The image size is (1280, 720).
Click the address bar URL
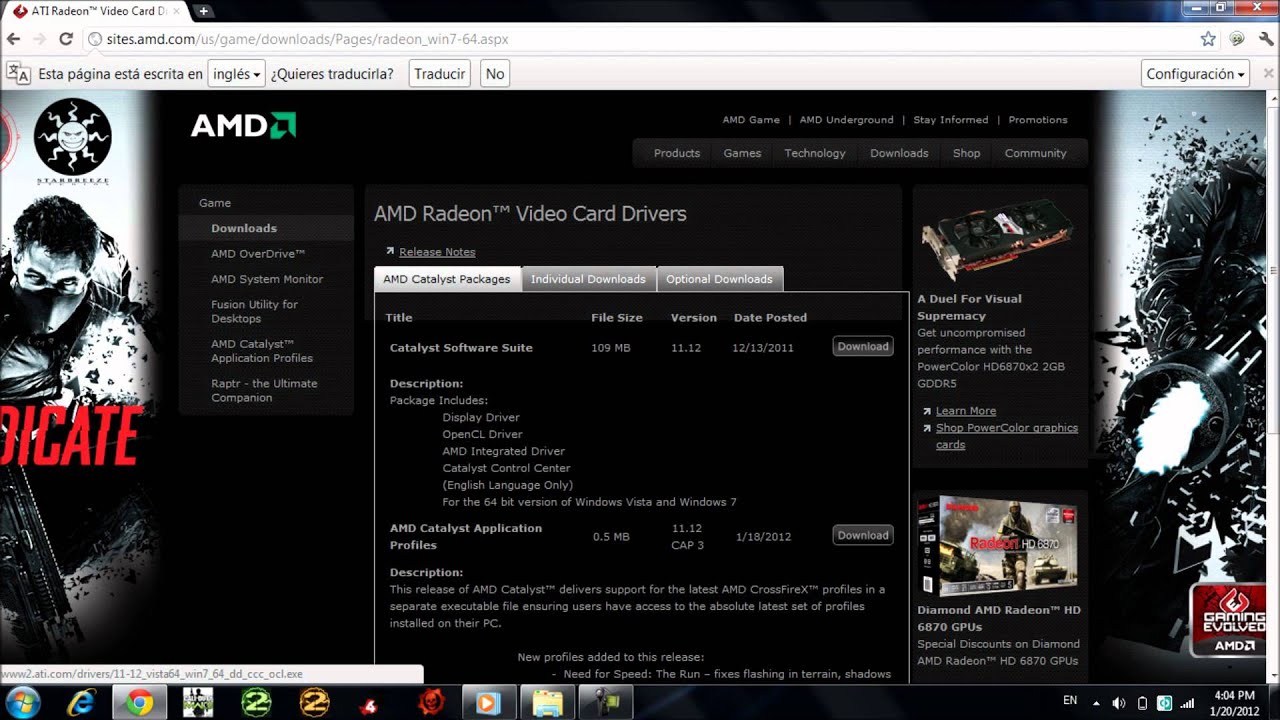(x=308, y=39)
